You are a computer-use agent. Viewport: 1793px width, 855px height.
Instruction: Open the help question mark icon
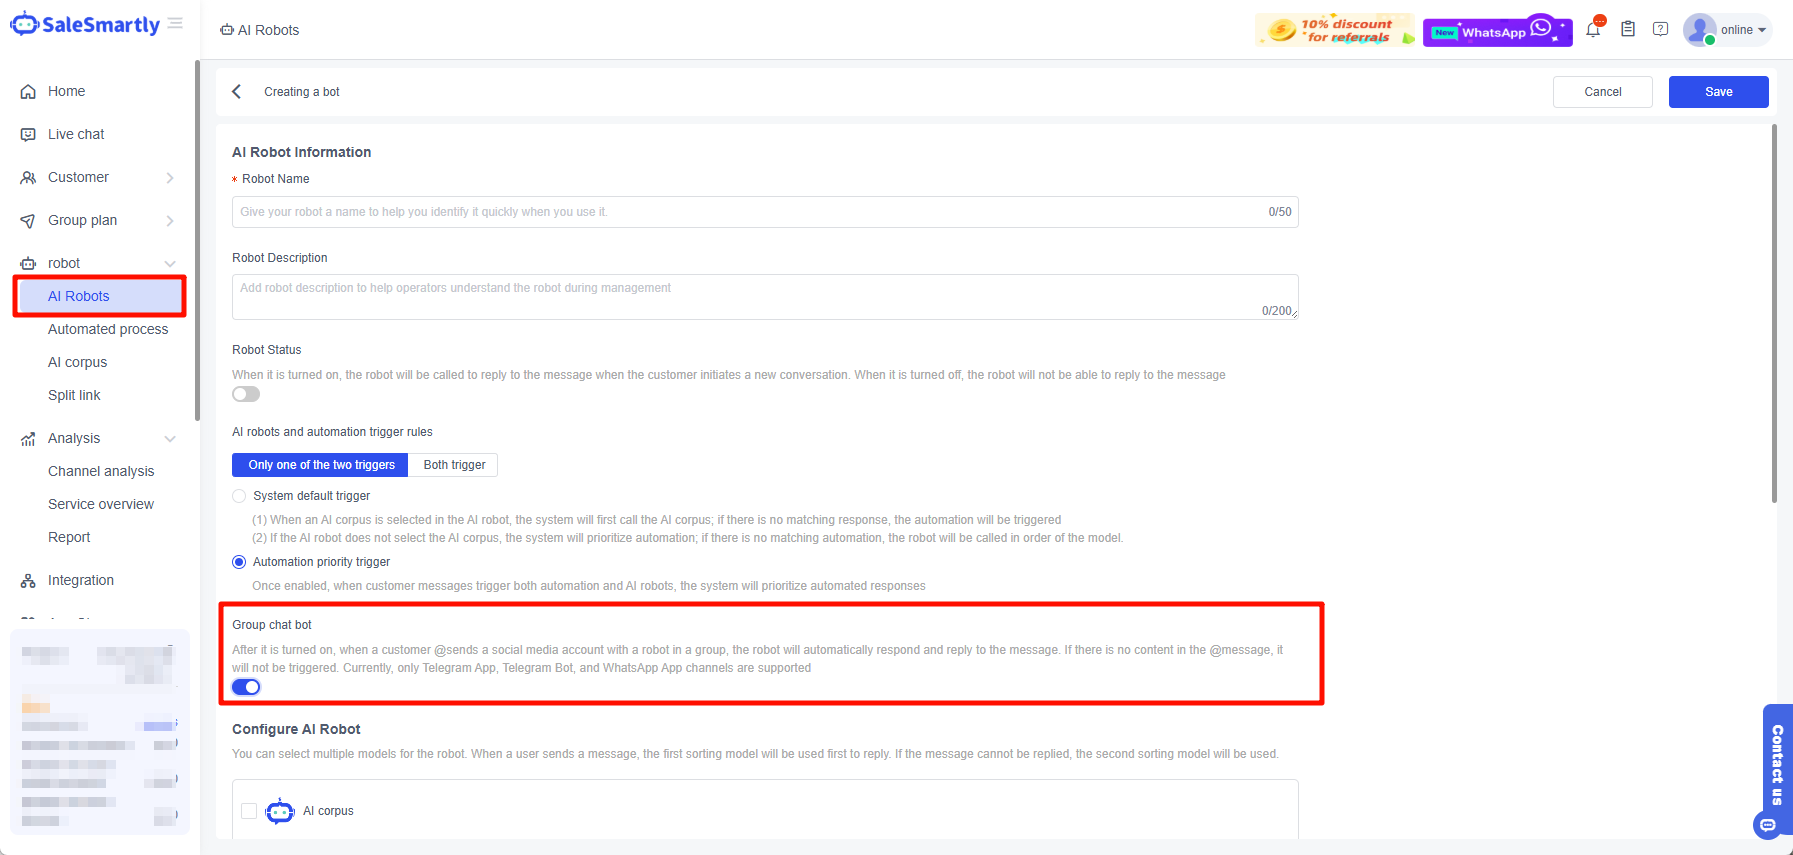click(1661, 29)
